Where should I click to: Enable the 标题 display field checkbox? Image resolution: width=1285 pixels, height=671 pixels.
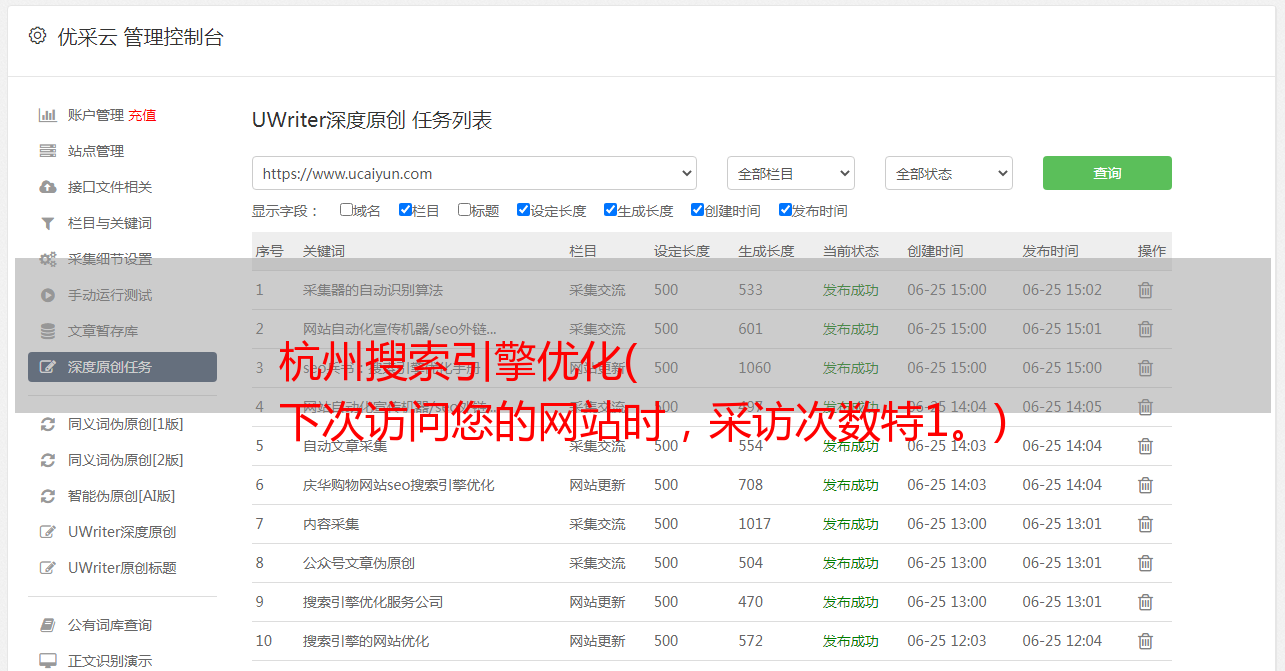[x=464, y=210]
